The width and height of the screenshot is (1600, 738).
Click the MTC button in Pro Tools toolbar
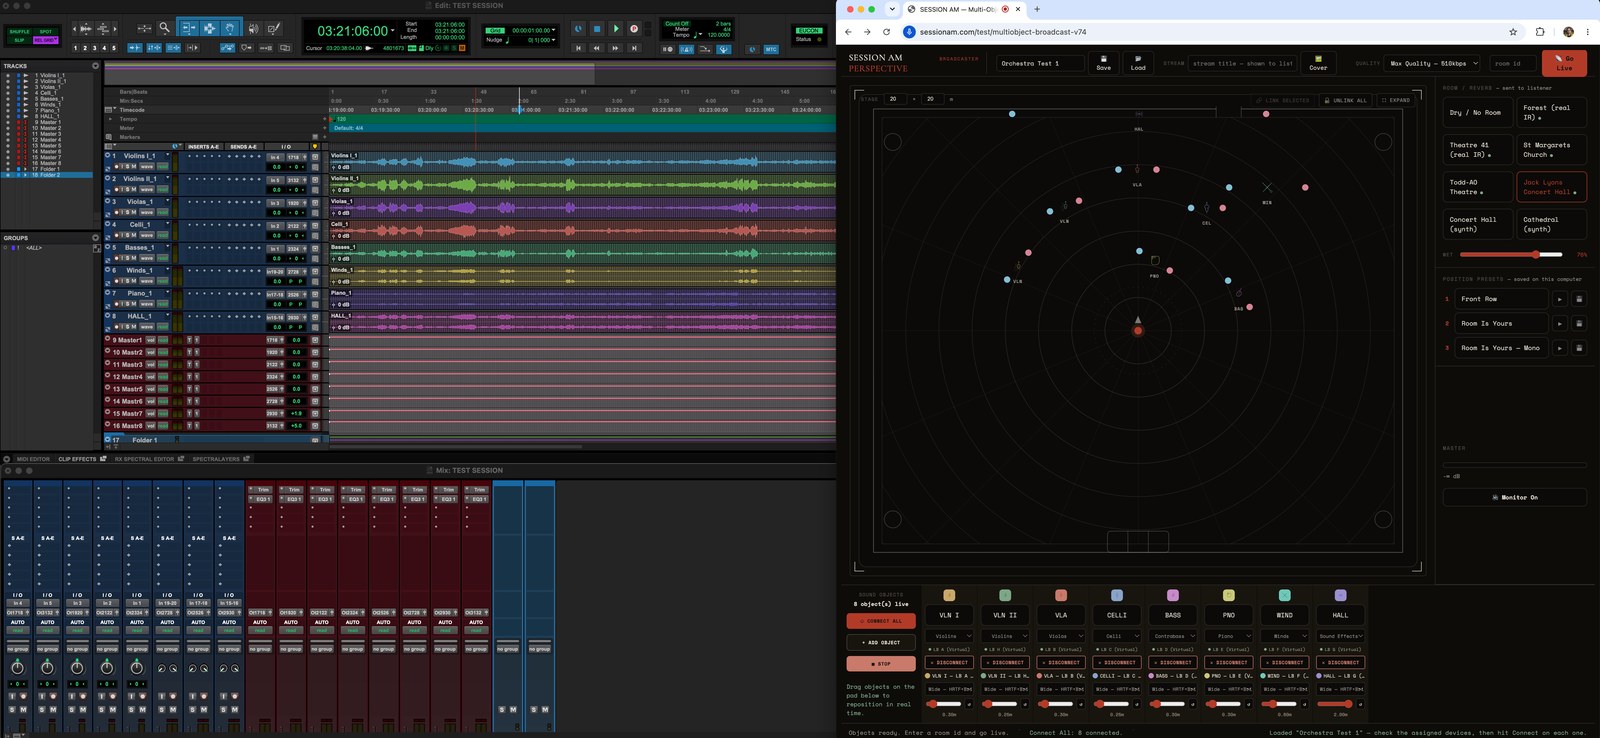tap(771, 49)
